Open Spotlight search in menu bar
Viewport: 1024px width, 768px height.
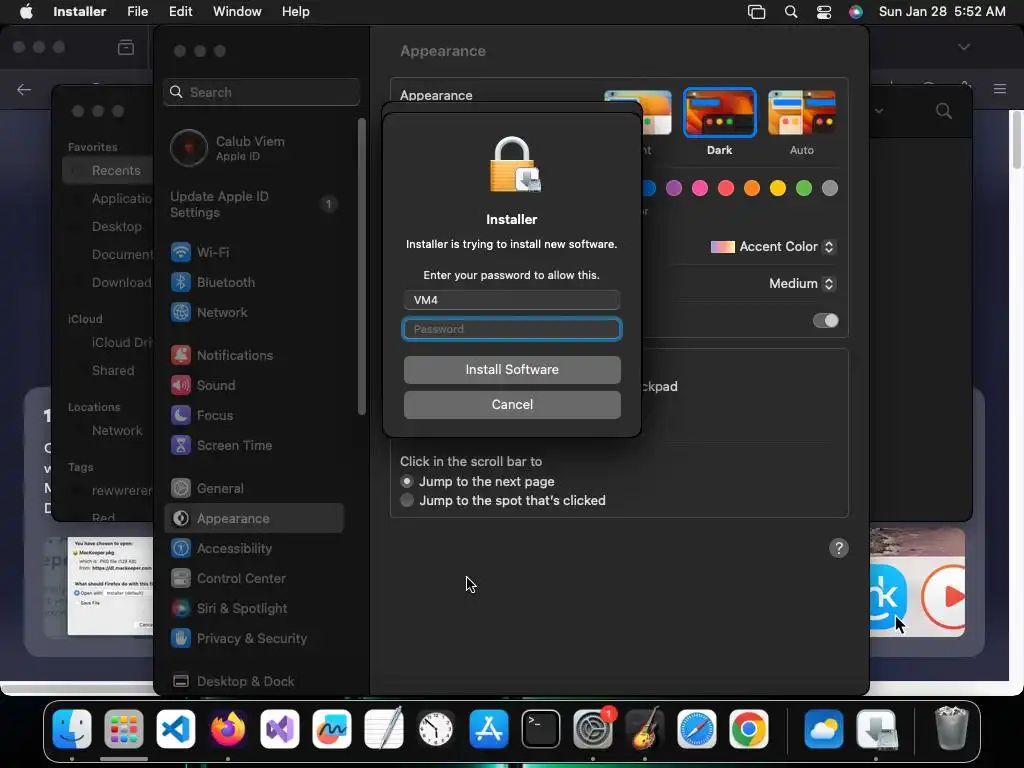pyautogui.click(x=791, y=12)
